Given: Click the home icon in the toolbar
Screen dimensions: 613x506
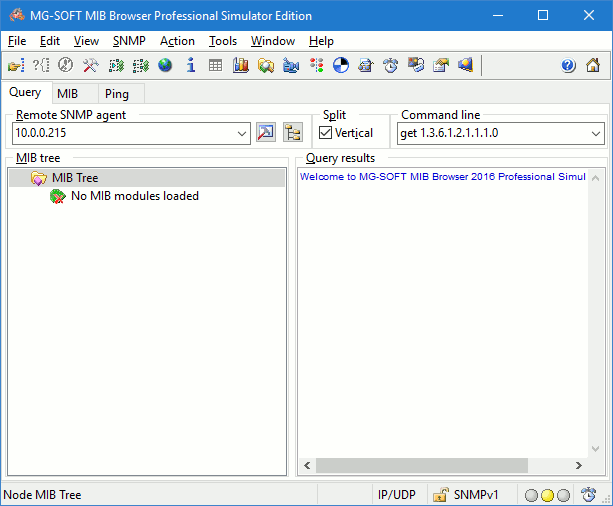Looking at the screenshot, I should [x=593, y=66].
